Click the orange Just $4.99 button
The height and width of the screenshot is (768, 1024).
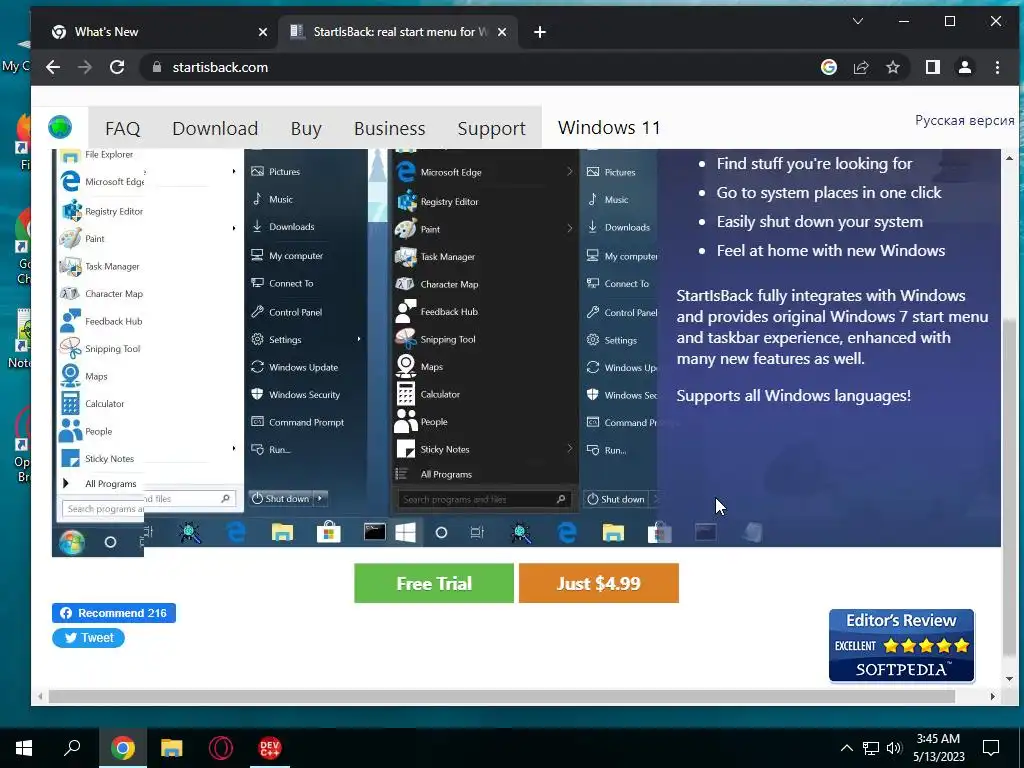pyautogui.click(x=598, y=583)
